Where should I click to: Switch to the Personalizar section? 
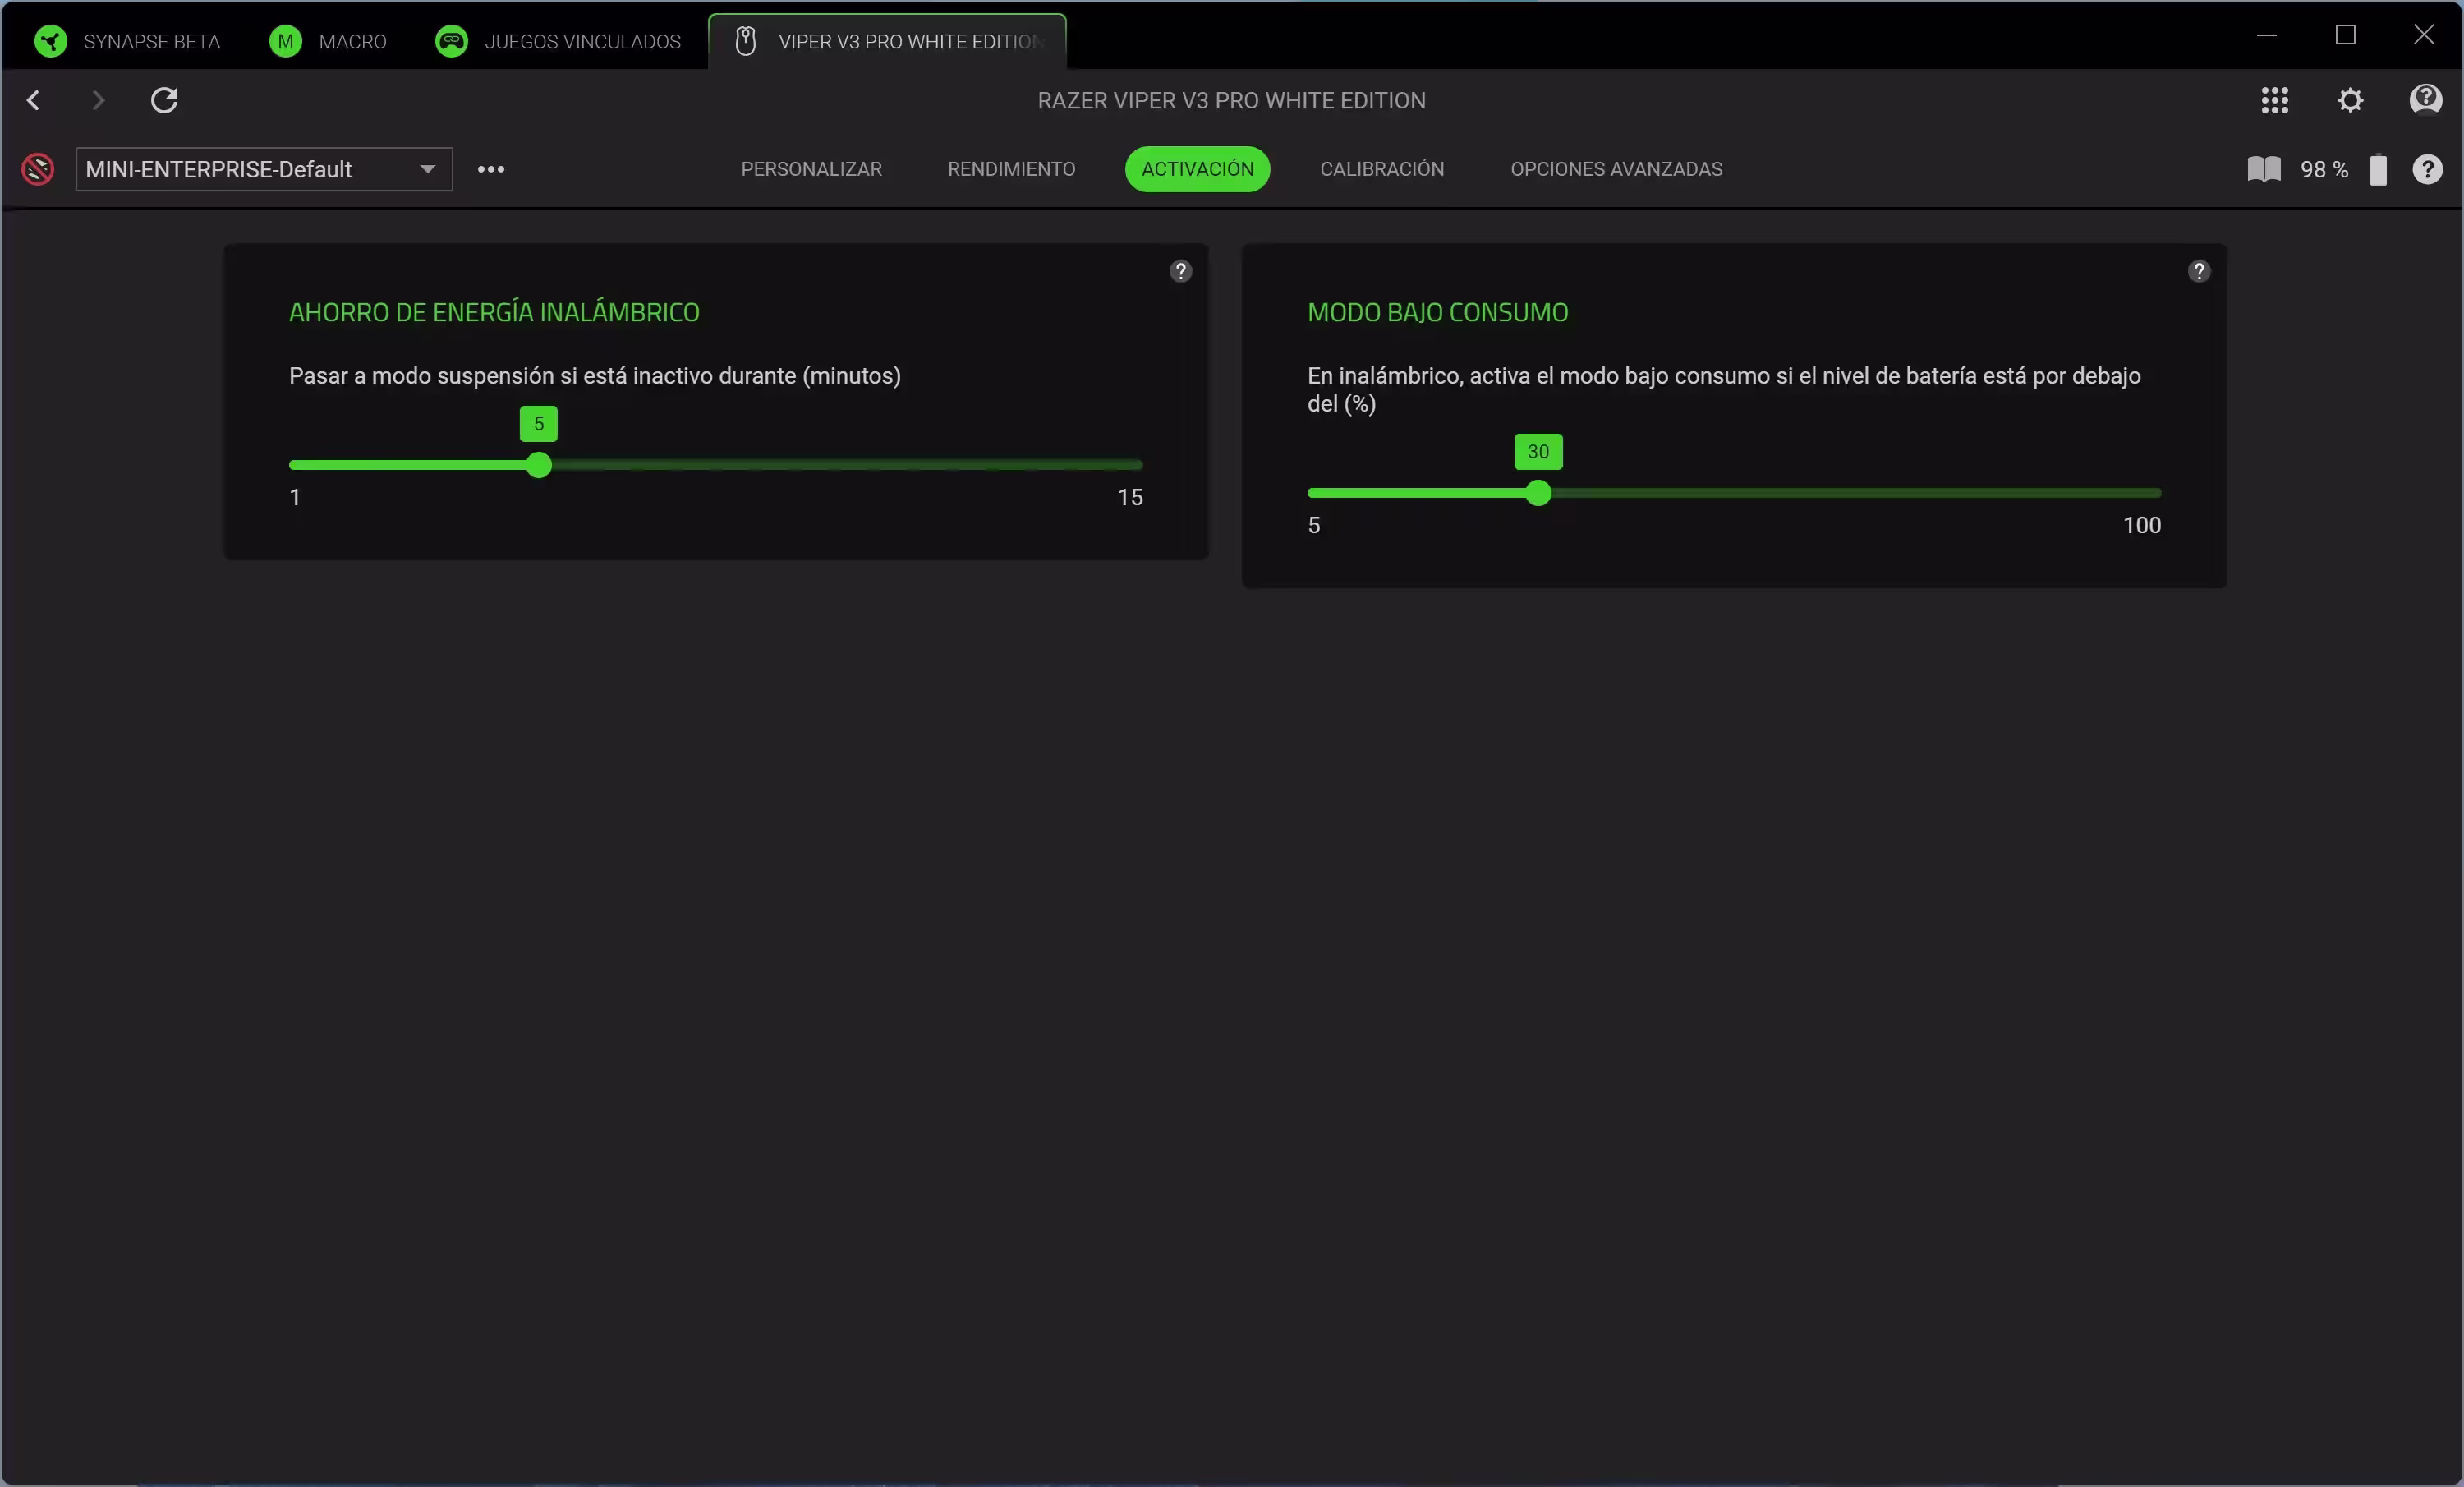coord(811,169)
